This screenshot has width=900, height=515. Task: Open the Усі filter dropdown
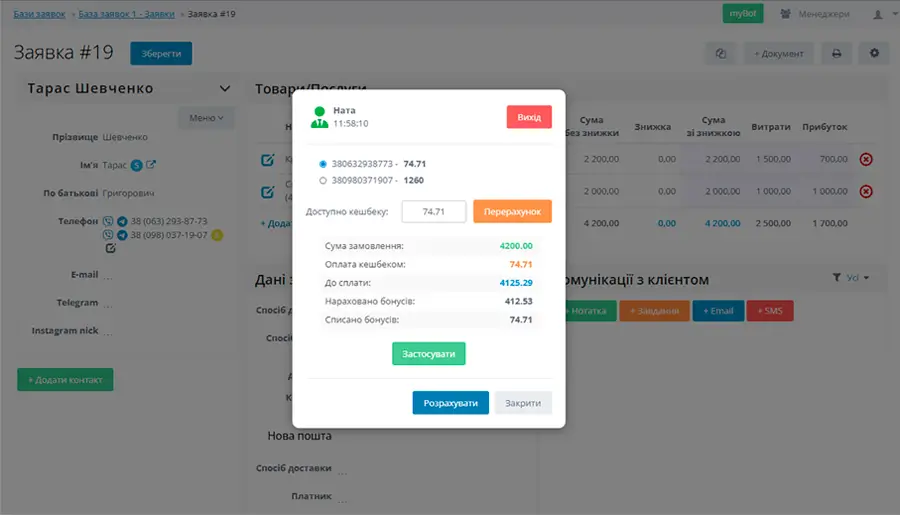click(851, 278)
